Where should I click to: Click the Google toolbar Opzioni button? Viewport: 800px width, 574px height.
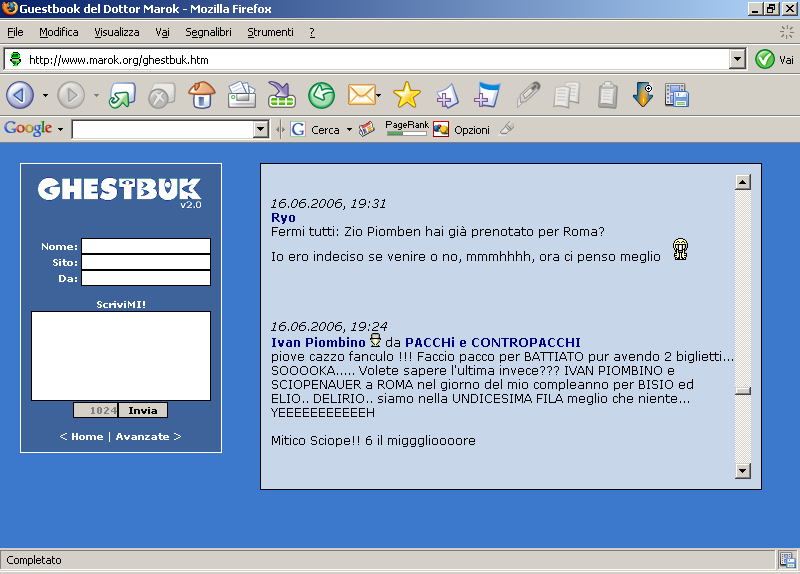[x=462, y=129]
